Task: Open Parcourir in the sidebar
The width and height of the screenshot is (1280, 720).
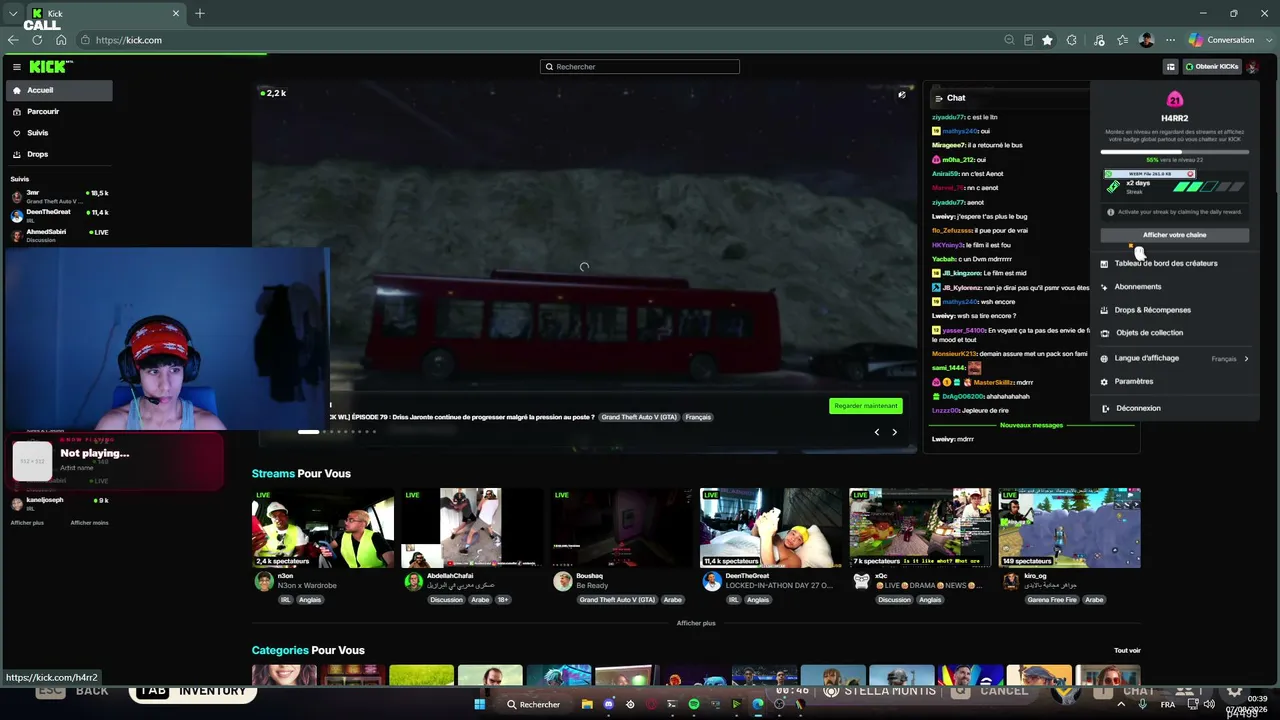Action: [x=59, y=112]
